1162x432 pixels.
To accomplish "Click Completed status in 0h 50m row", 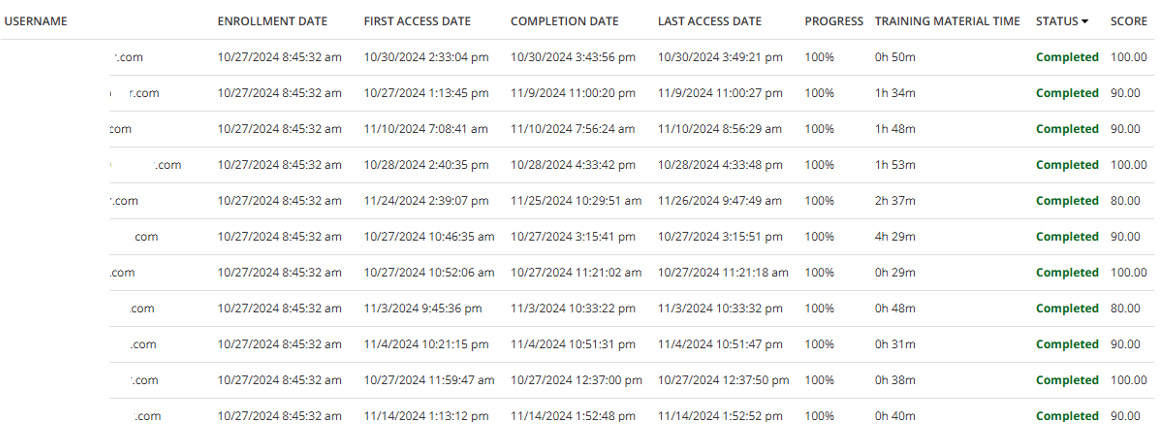I will (1067, 57).
